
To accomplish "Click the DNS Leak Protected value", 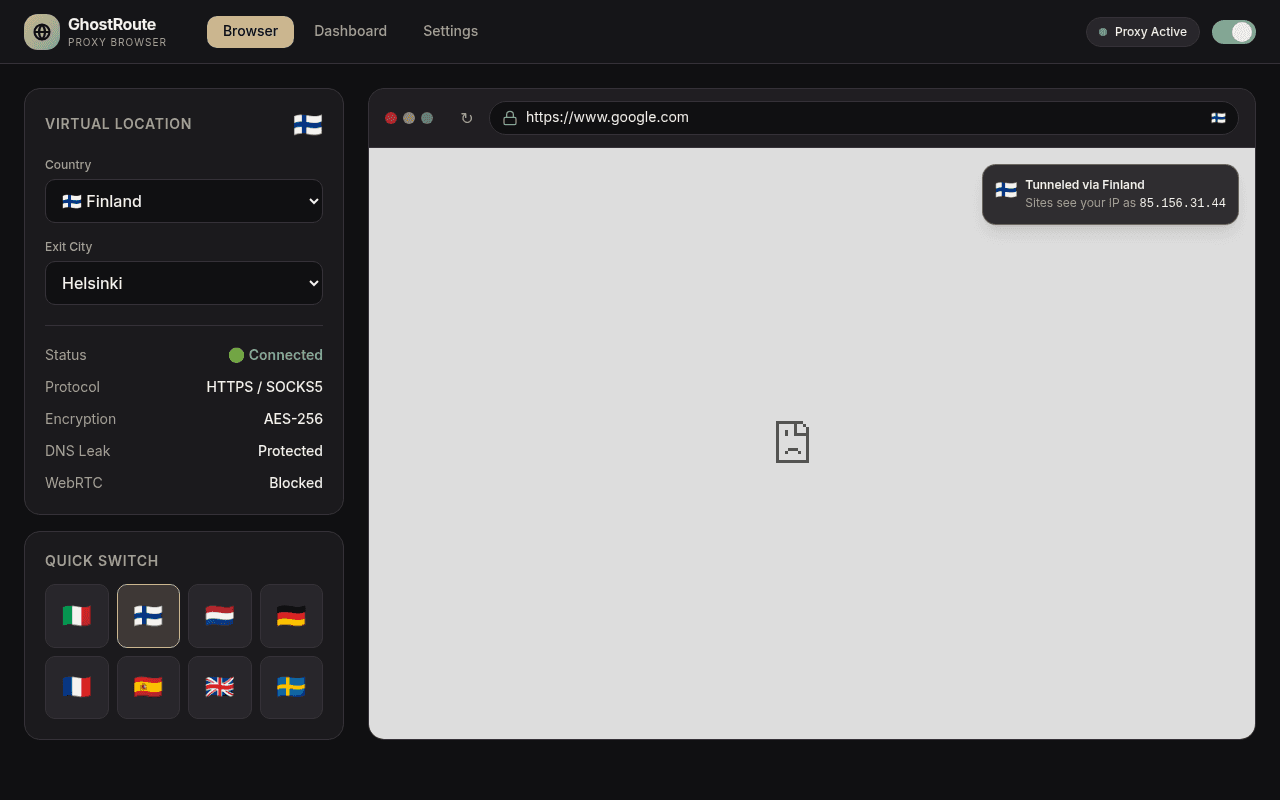I will click(x=290, y=451).
